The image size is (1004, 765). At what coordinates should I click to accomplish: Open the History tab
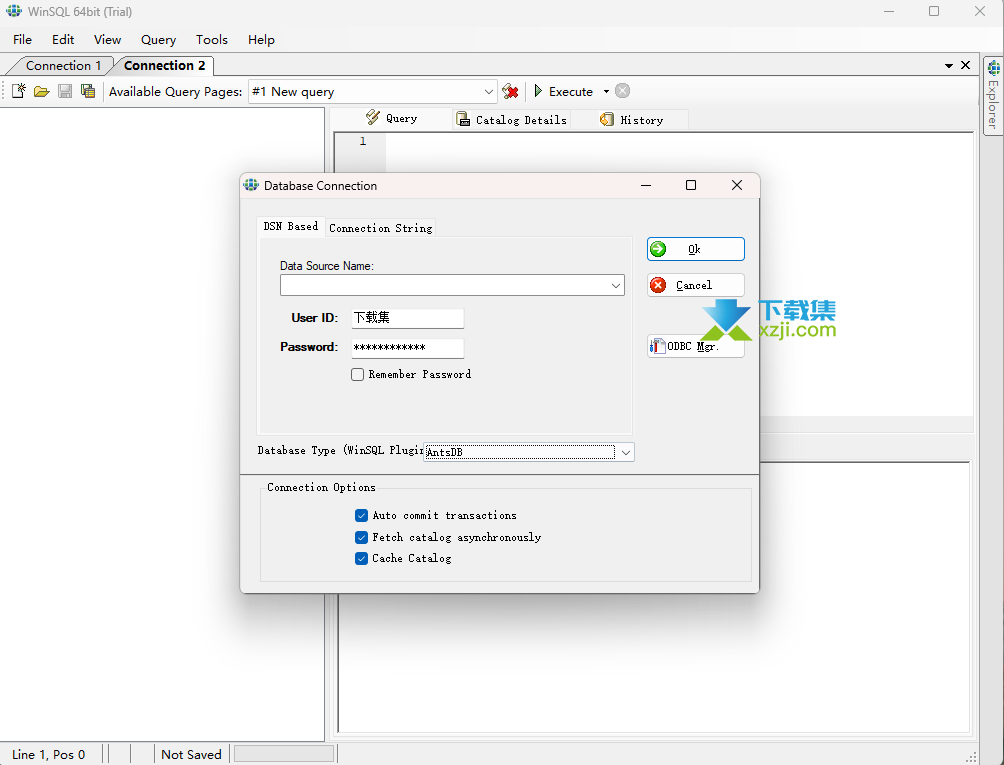(x=631, y=120)
